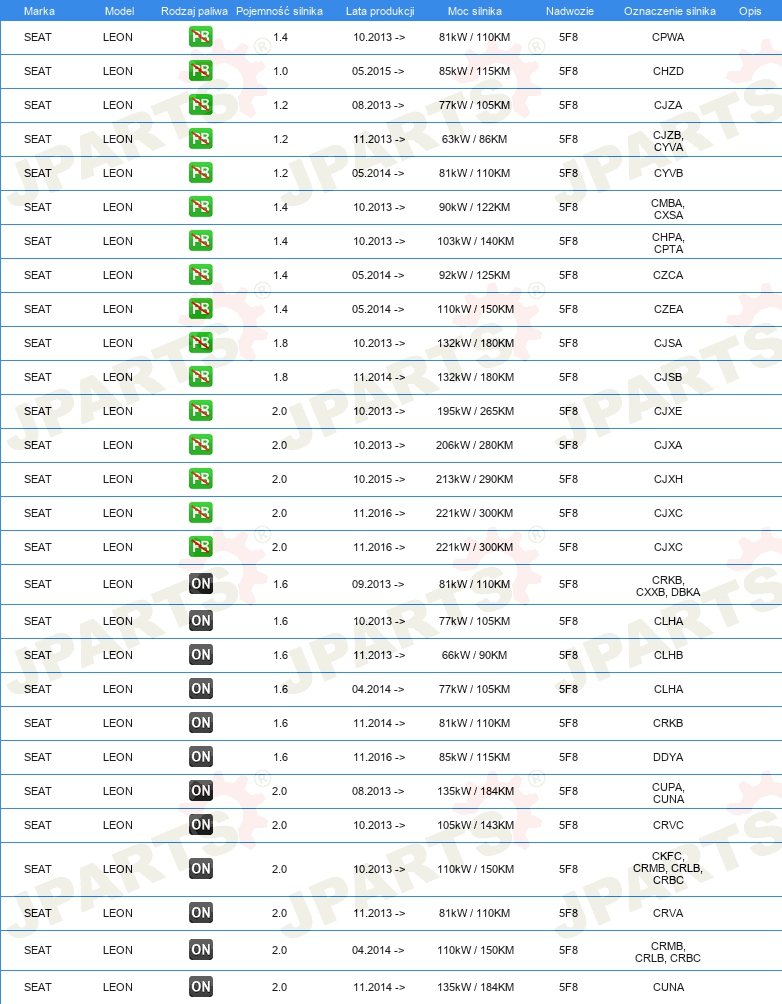
Task: Click the engine code CLHB
Action: click(668, 654)
